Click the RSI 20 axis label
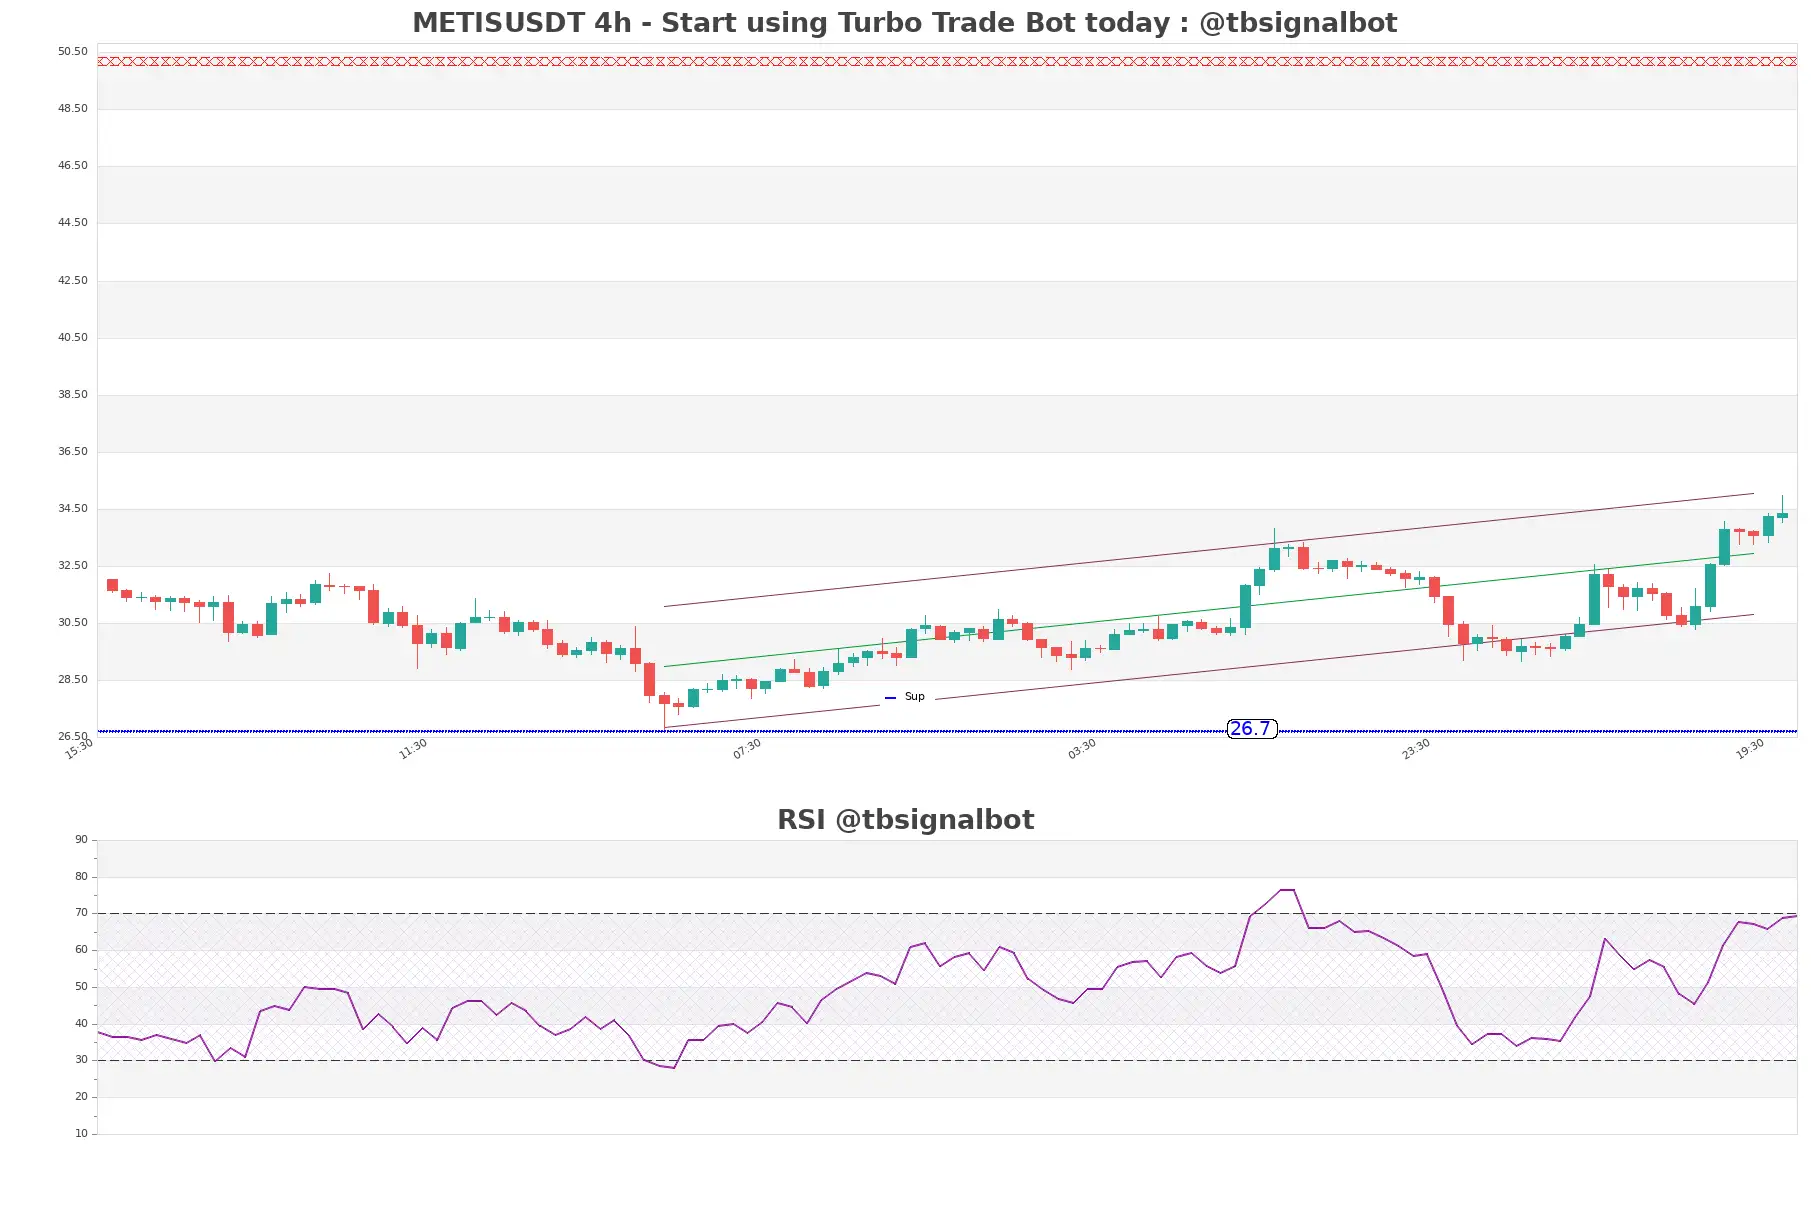 coord(81,1096)
